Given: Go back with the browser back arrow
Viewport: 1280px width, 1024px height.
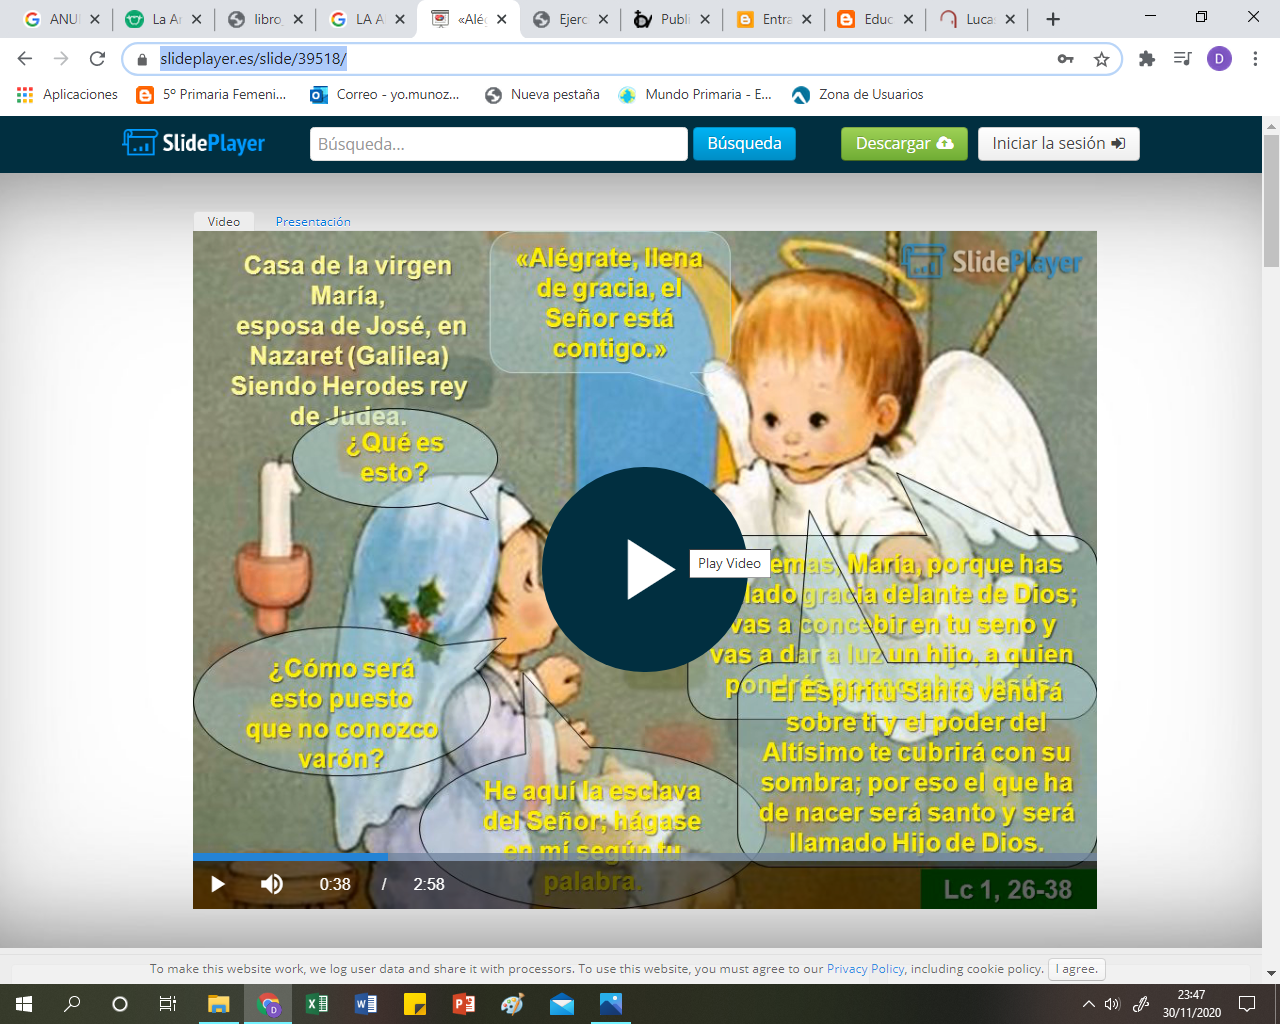Looking at the screenshot, I should point(25,59).
